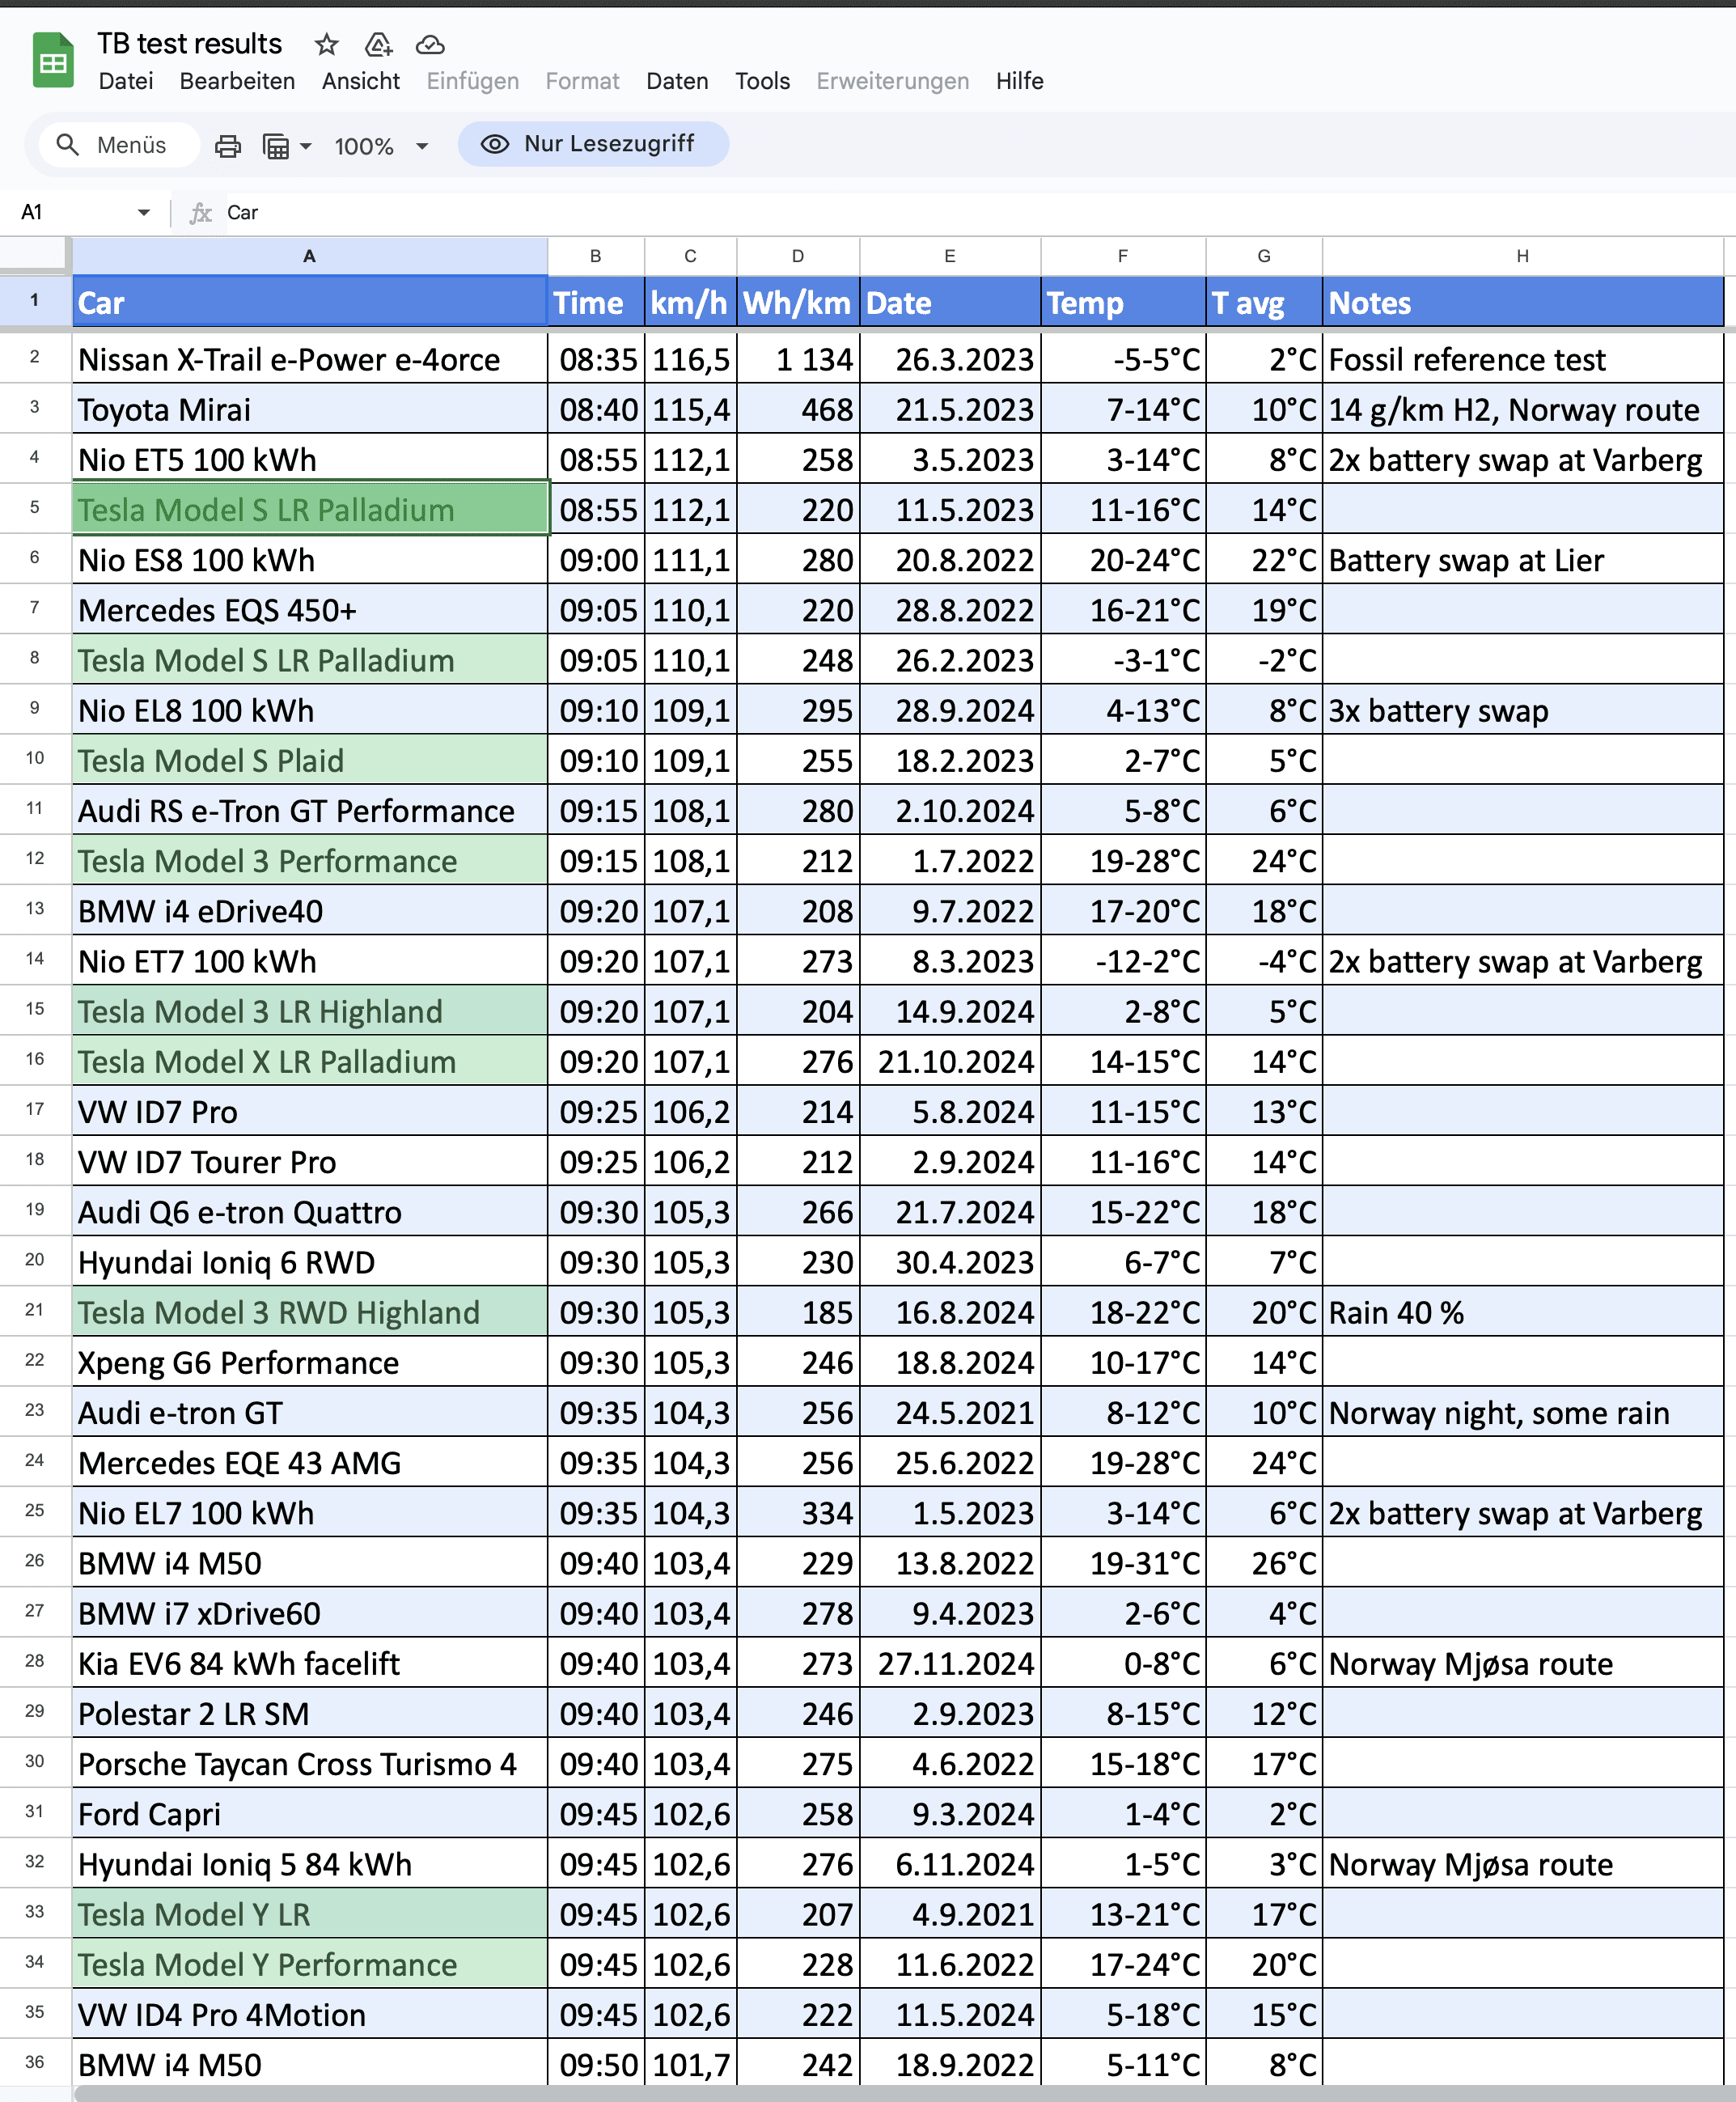This screenshot has height=2102, width=1736.
Task: Click the select-all corner box
Action: 35,256
